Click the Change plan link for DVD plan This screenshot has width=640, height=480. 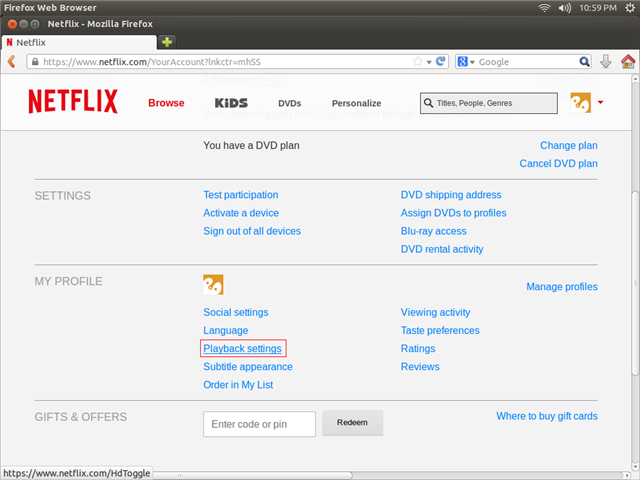click(569, 145)
